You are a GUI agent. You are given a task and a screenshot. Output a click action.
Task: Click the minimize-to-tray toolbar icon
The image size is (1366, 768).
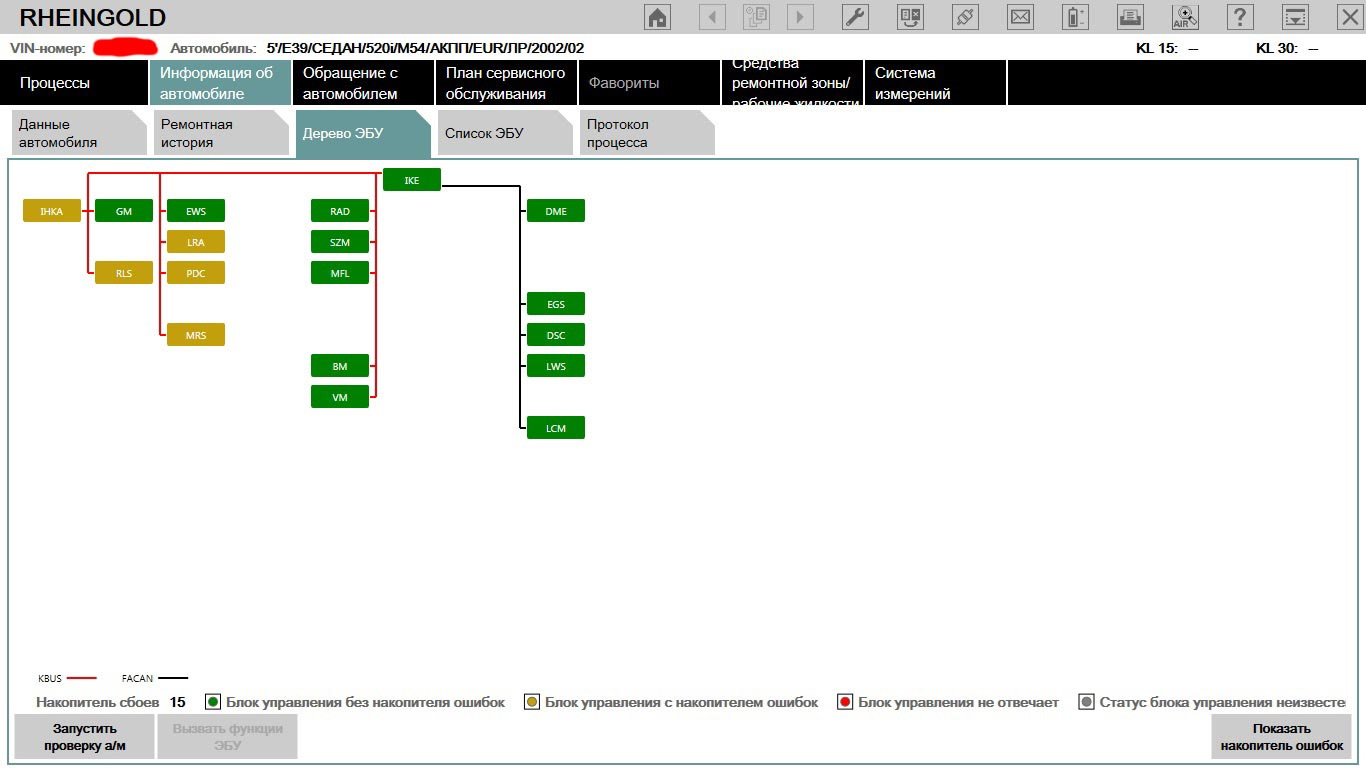click(x=1296, y=17)
